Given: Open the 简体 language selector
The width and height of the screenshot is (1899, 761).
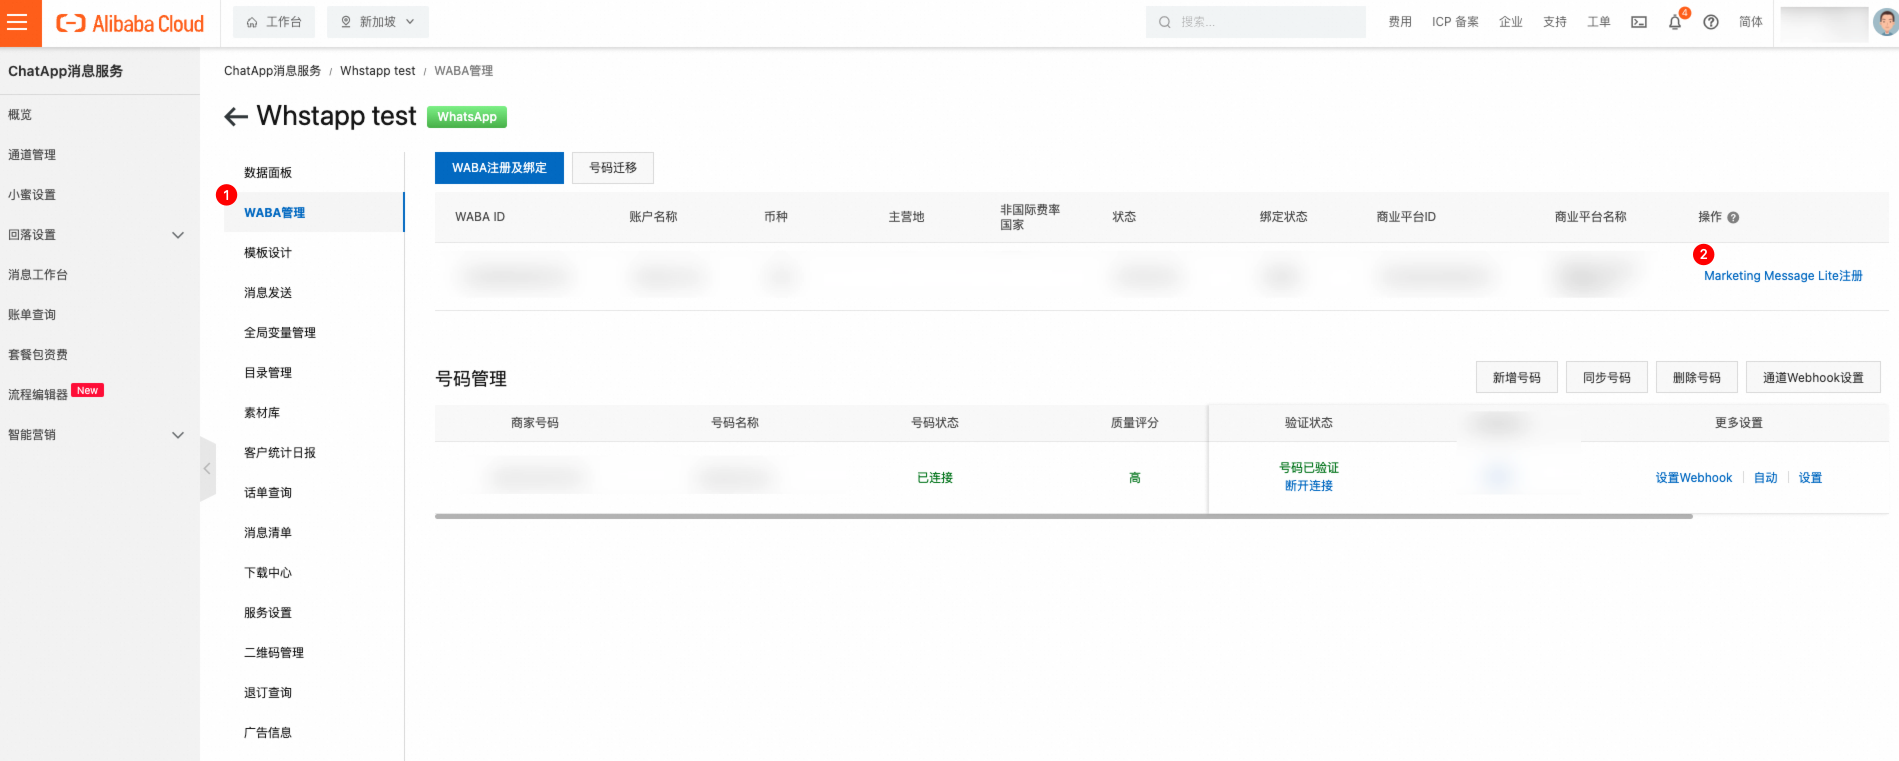Looking at the screenshot, I should point(1751,22).
